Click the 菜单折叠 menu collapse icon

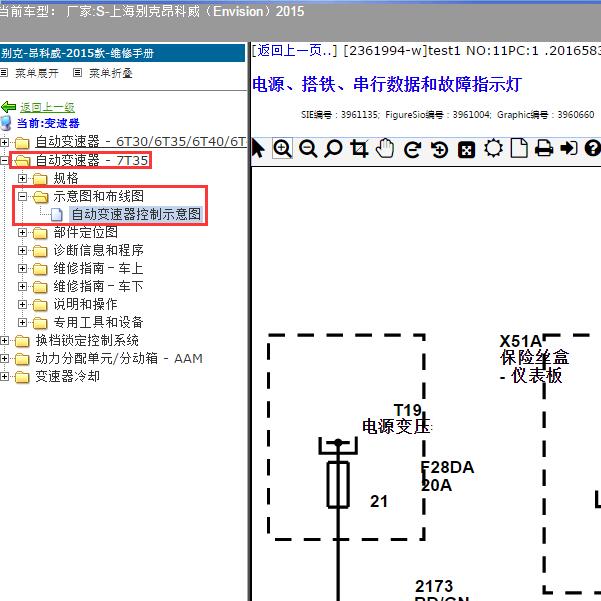[x=77, y=72]
